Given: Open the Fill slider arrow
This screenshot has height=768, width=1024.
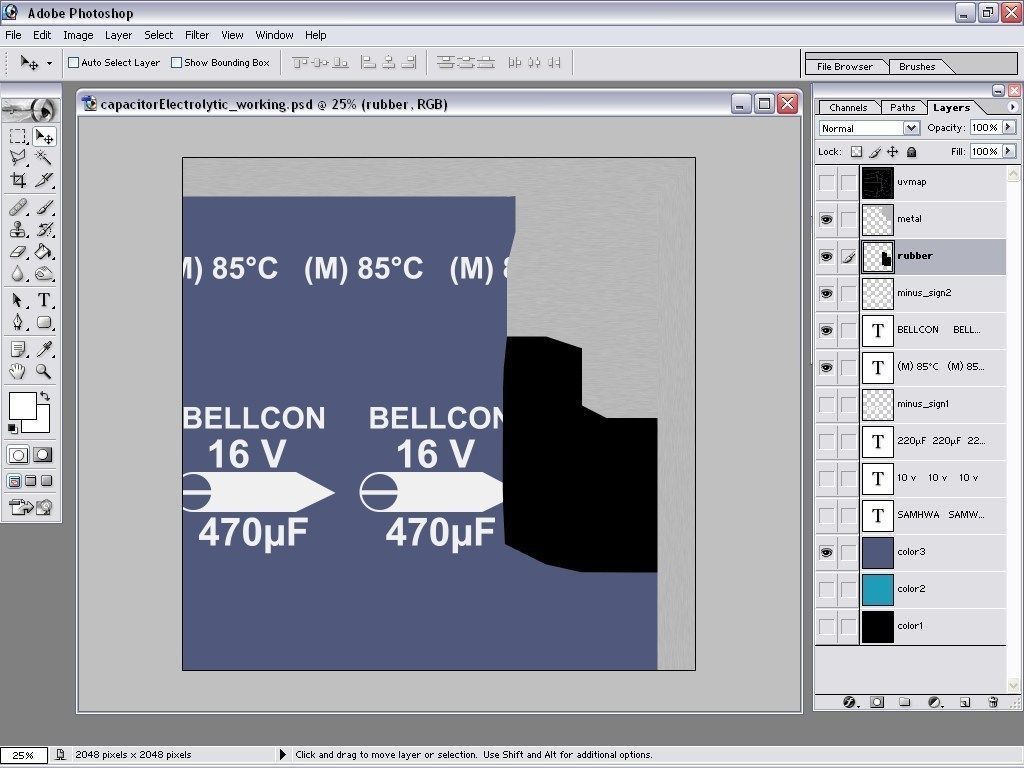Looking at the screenshot, I should (x=1009, y=152).
